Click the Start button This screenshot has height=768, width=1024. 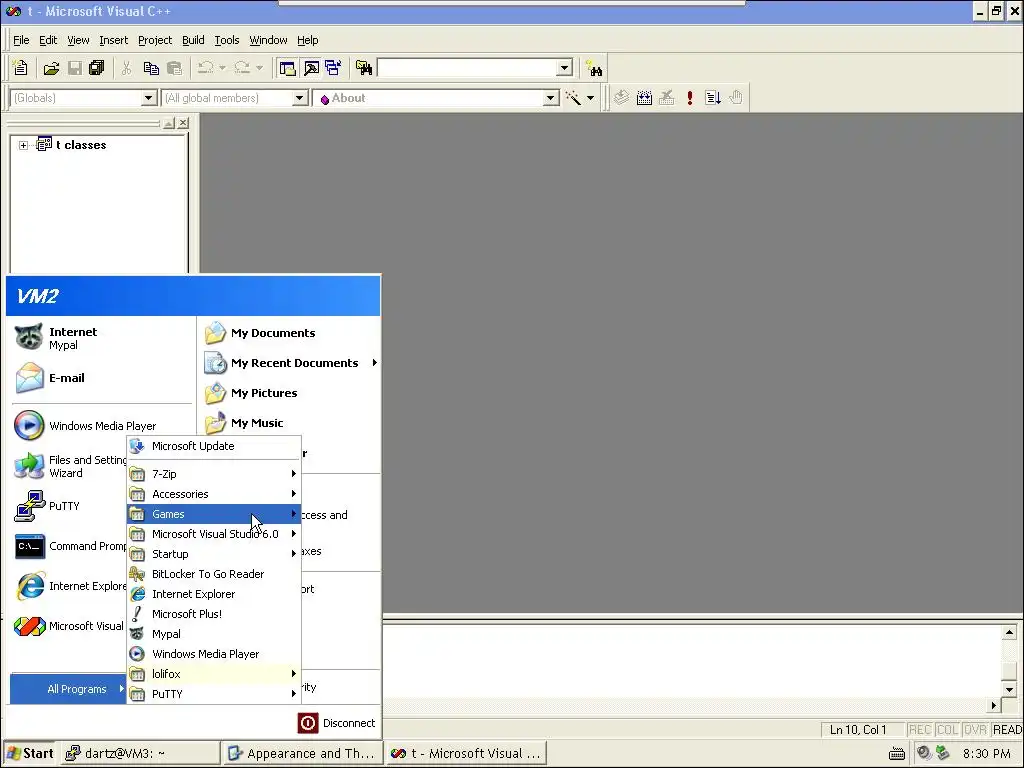pyautogui.click(x=30, y=753)
